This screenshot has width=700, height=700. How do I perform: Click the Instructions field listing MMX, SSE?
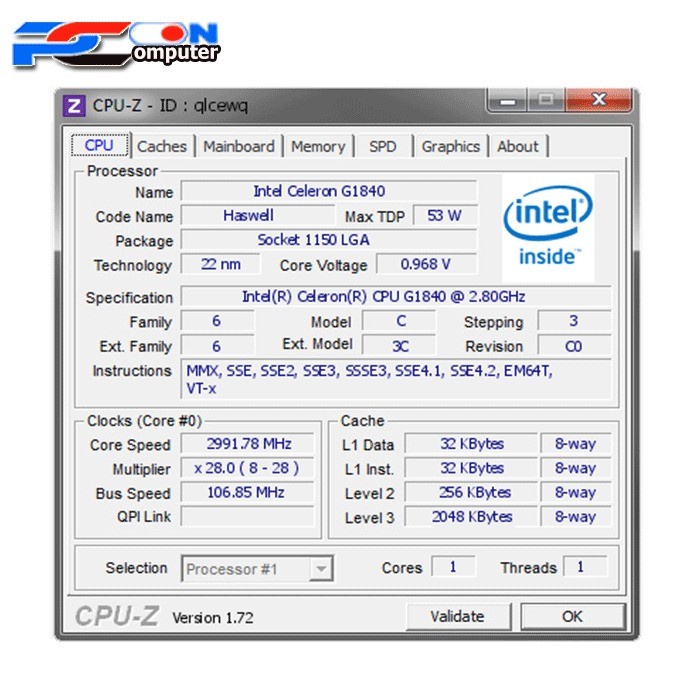[x=396, y=379]
